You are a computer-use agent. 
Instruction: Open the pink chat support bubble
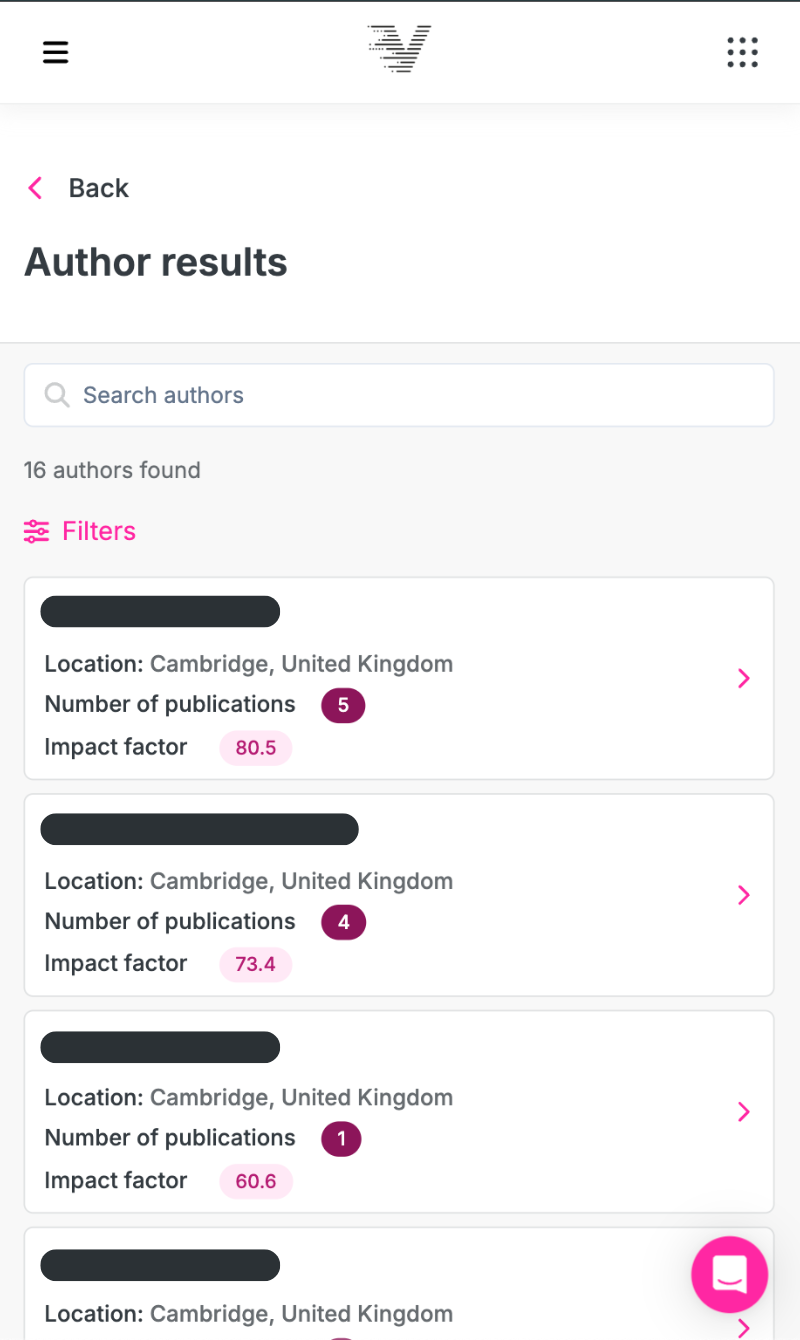click(x=729, y=1274)
